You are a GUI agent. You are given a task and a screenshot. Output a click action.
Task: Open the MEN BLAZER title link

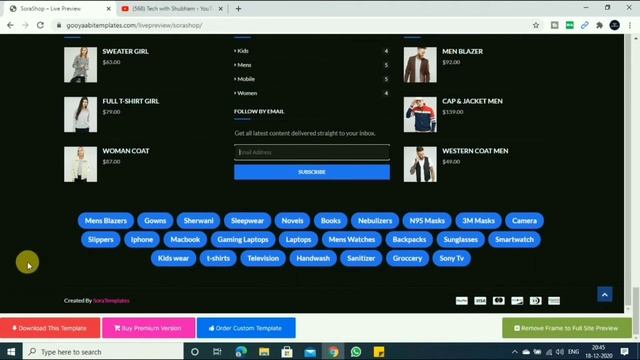pos(462,51)
